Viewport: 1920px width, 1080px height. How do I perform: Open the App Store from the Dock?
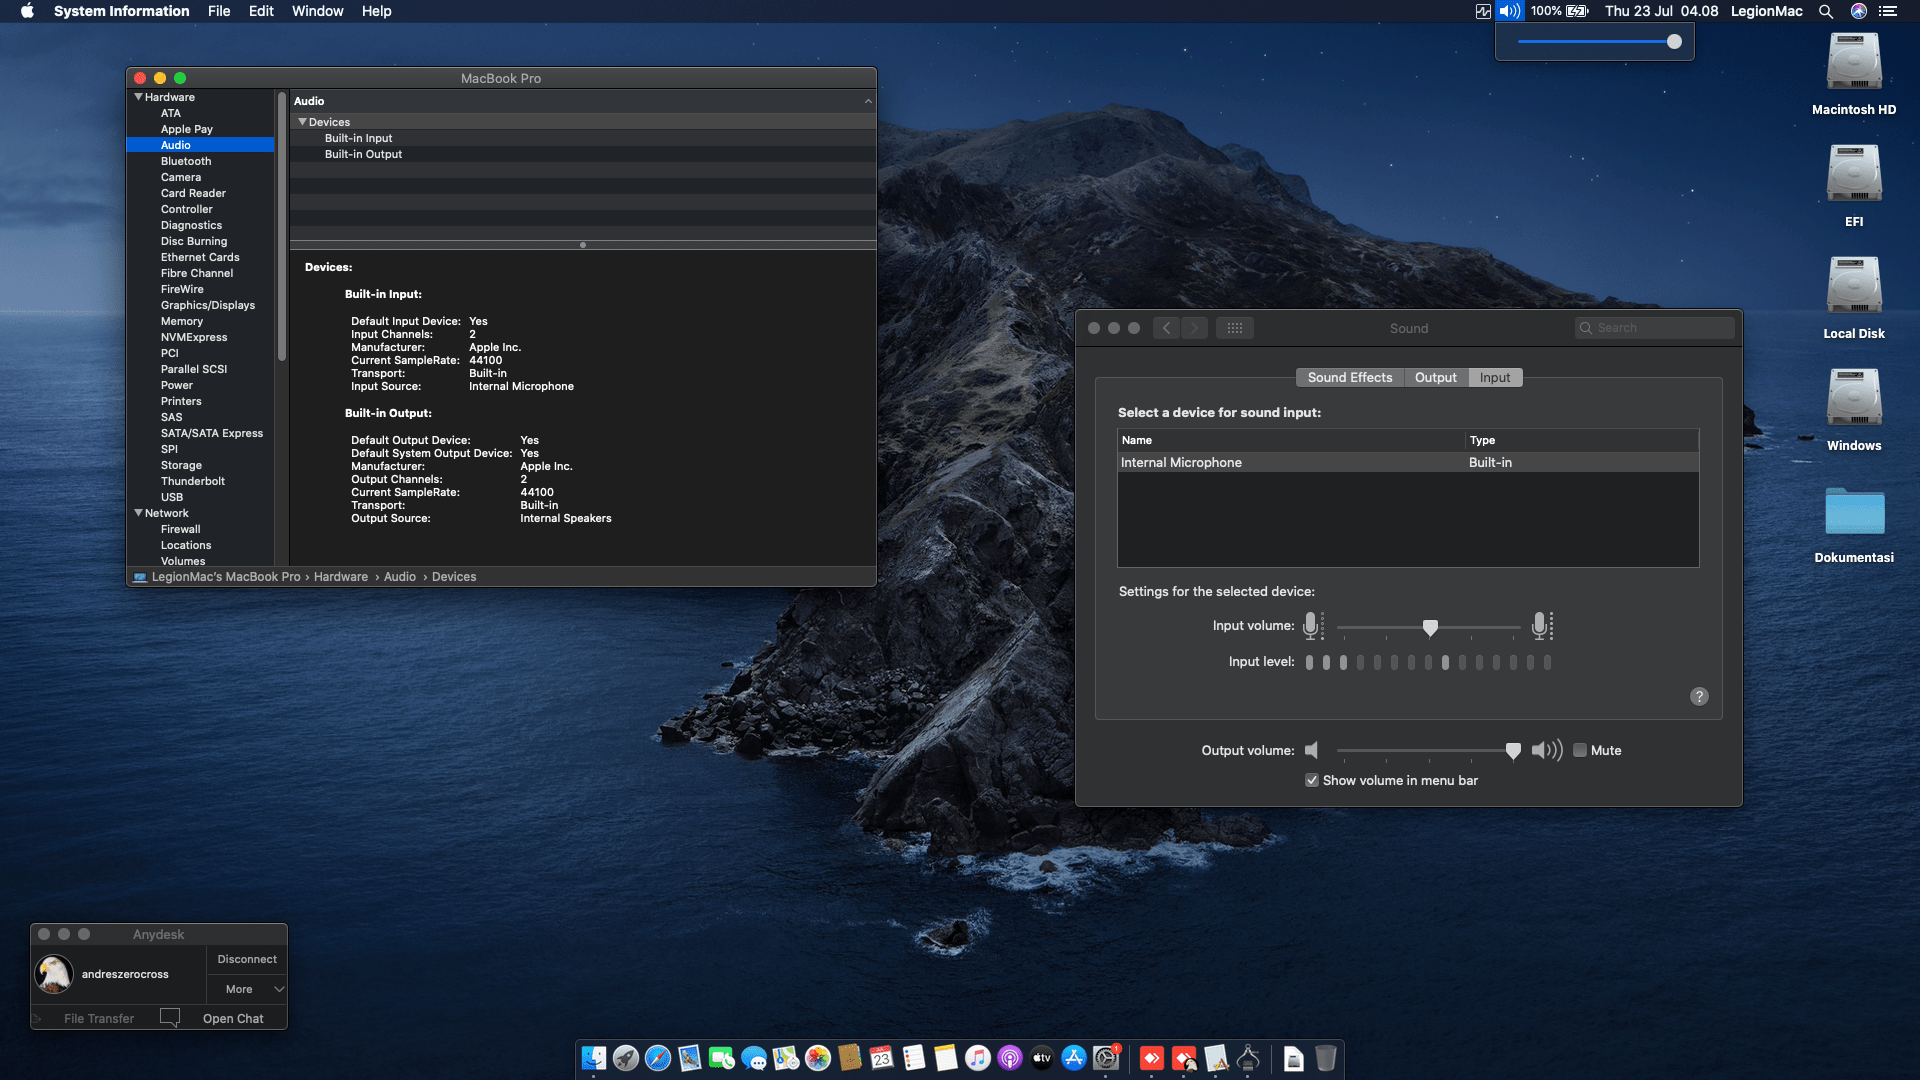click(x=1074, y=1058)
